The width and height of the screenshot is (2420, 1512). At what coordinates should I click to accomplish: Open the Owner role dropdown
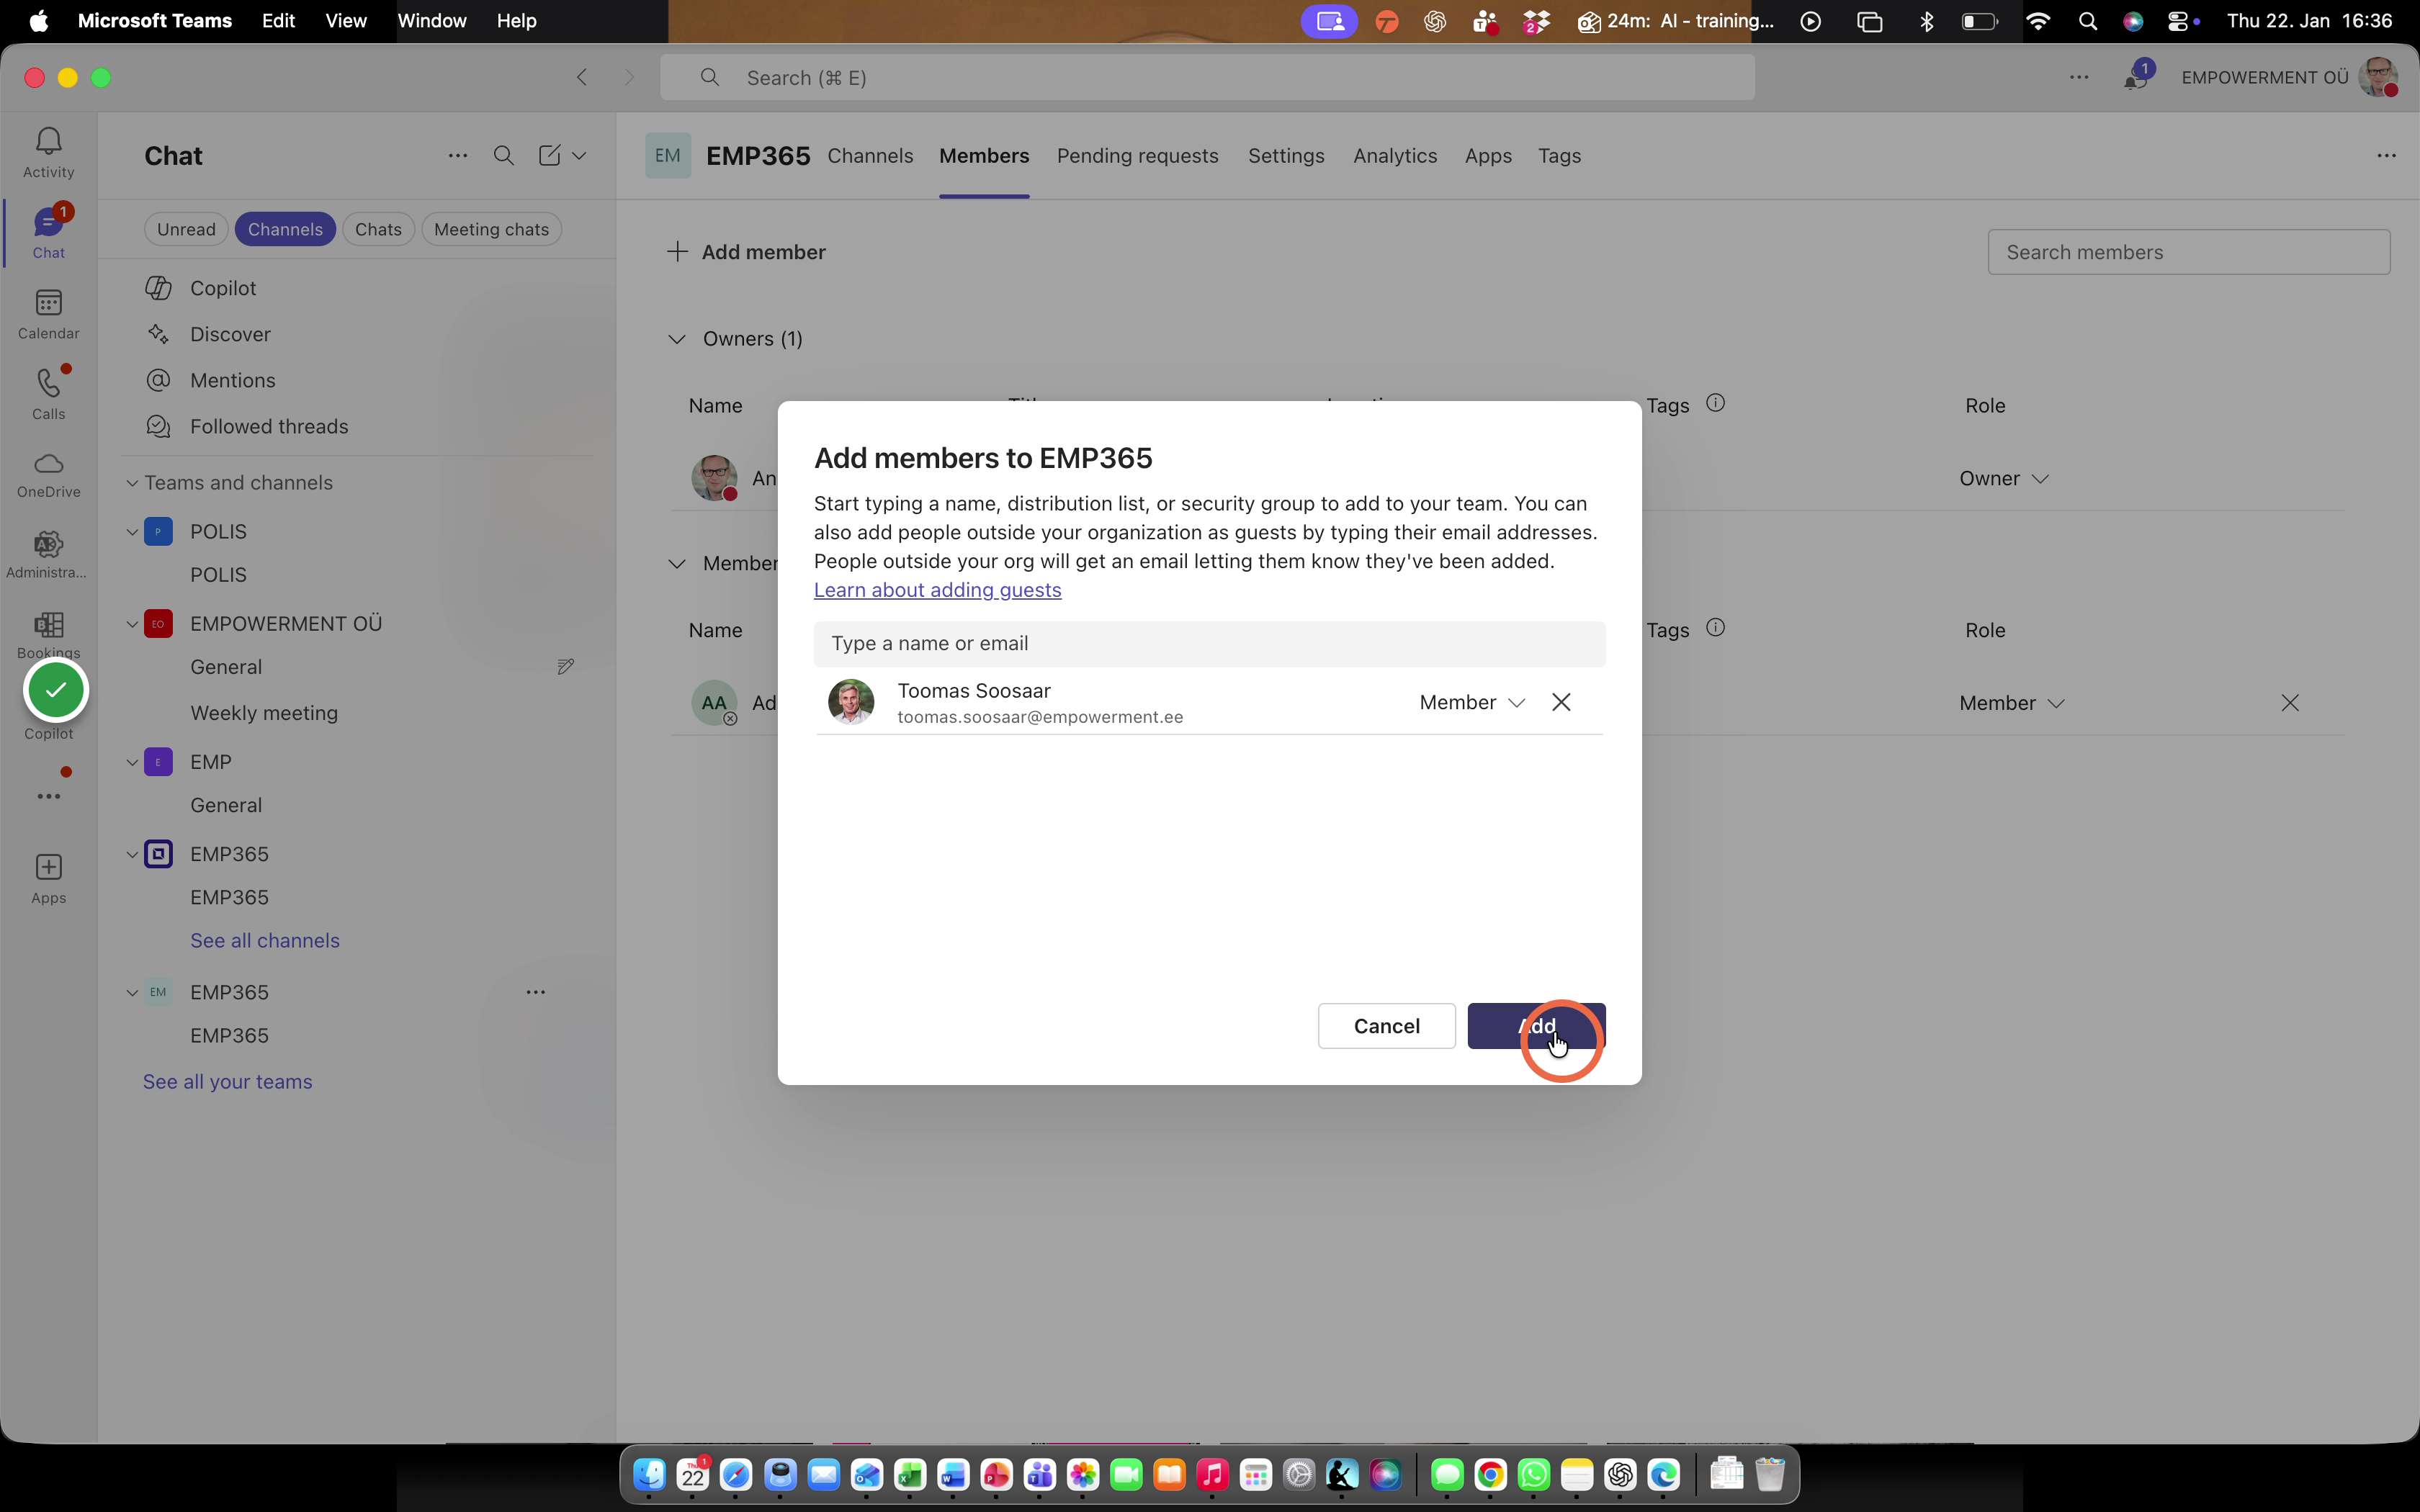(2004, 478)
